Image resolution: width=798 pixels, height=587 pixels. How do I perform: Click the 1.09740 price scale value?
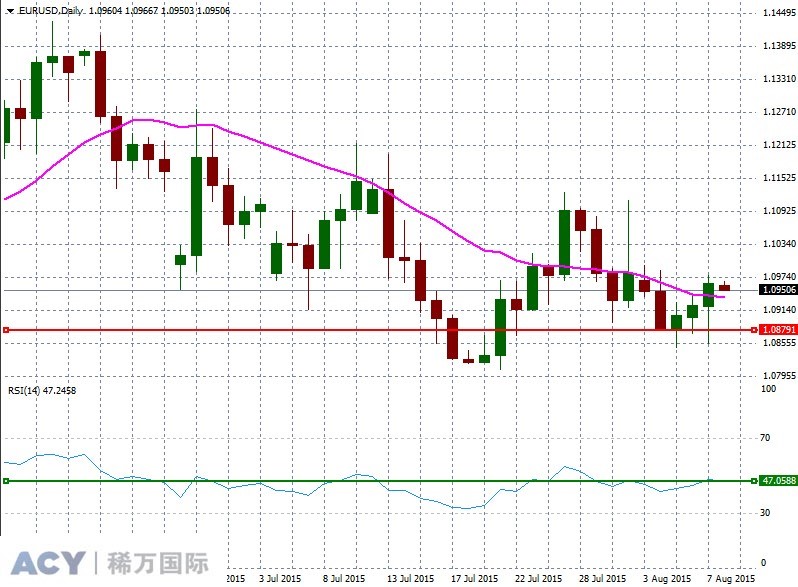779,276
